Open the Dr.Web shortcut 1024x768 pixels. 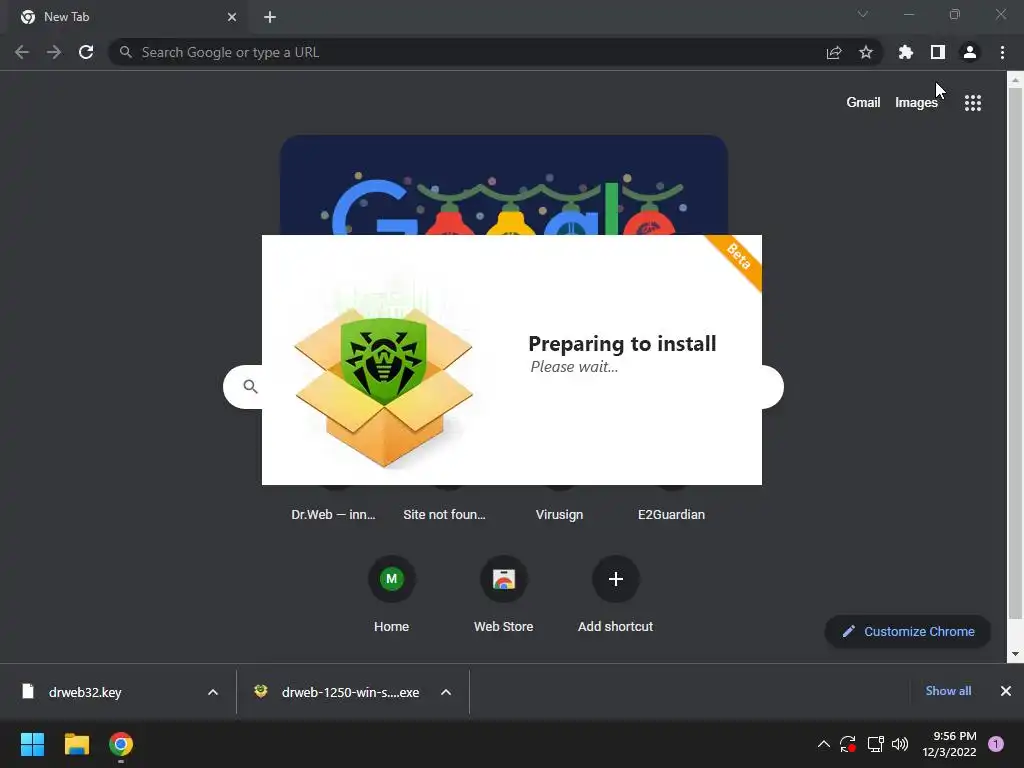coord(334,514)
